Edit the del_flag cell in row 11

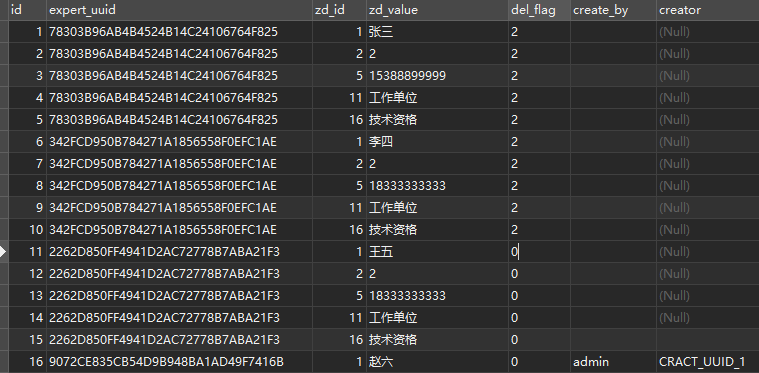pos(539,252)
